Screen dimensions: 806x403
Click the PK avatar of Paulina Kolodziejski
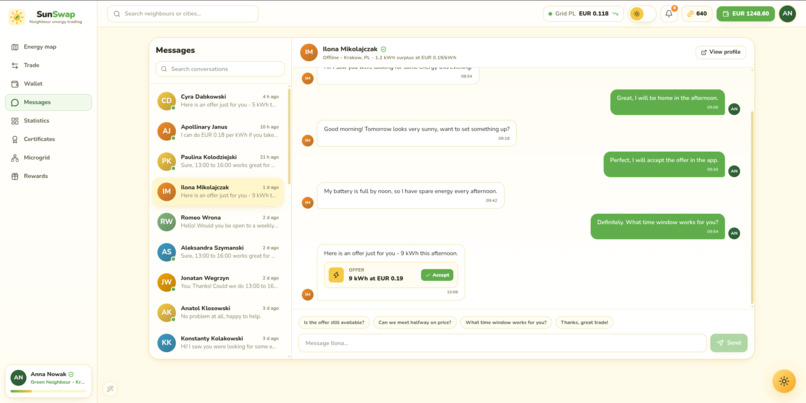[x=167, y=161]
